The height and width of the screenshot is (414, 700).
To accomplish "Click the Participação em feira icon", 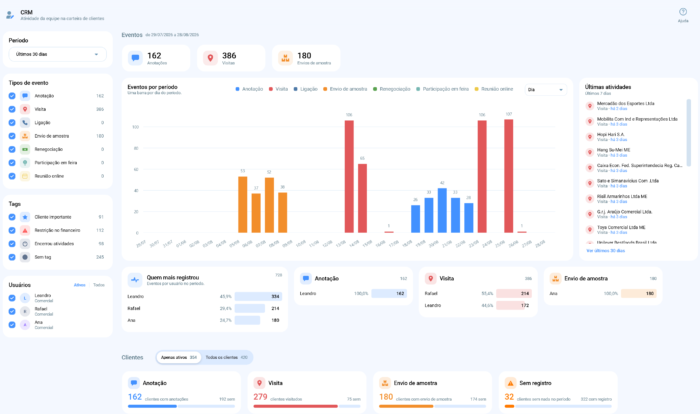I will (25, 163).
